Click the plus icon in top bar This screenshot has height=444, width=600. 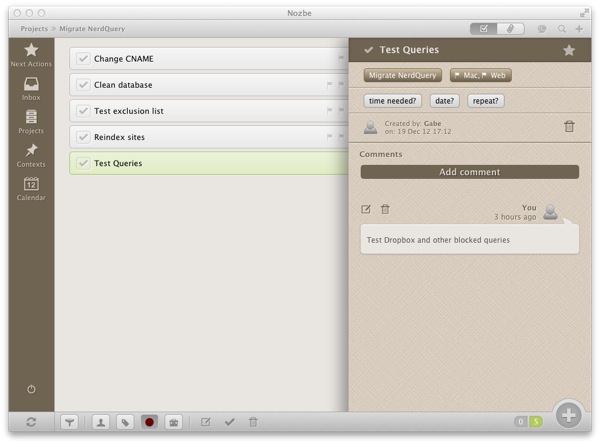click(x=579, y=29)
